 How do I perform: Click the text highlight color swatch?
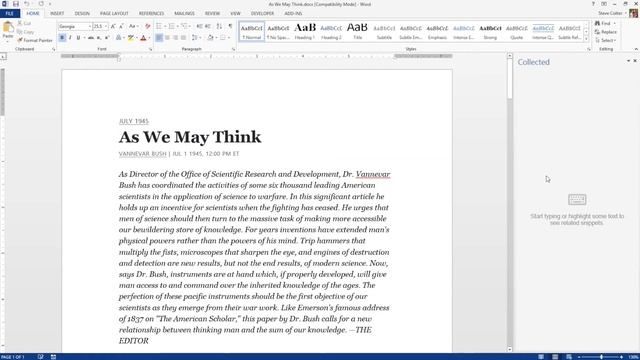(x=130, y=38)
